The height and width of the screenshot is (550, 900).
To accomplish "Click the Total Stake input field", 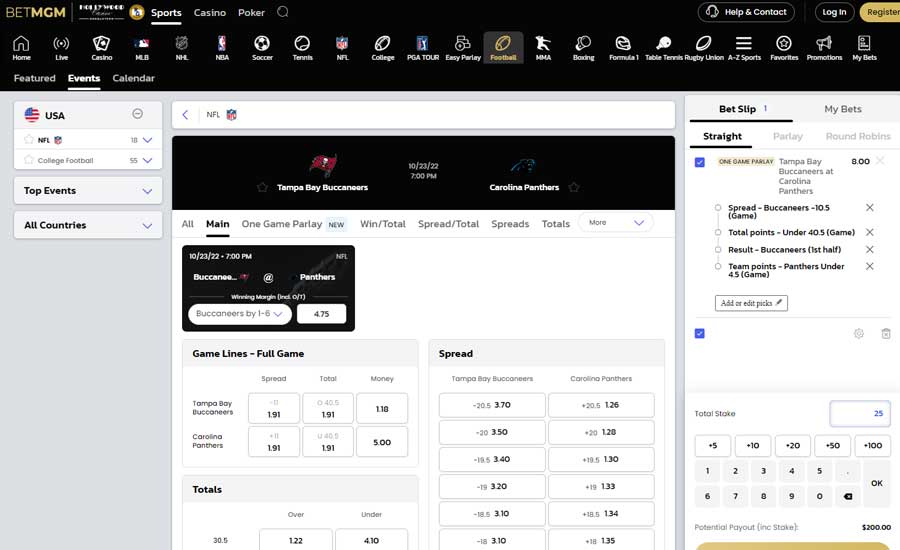I will click(x=860, y=413).
